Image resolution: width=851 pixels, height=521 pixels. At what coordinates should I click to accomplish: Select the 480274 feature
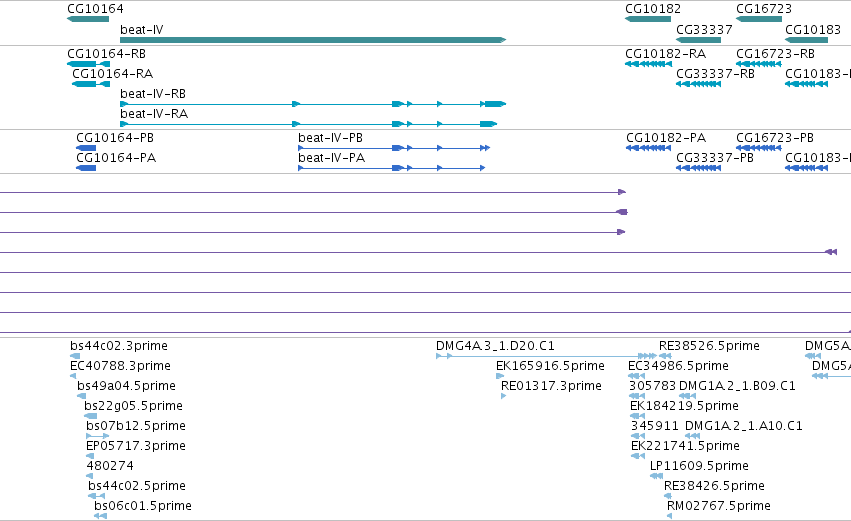pos(90,476)
